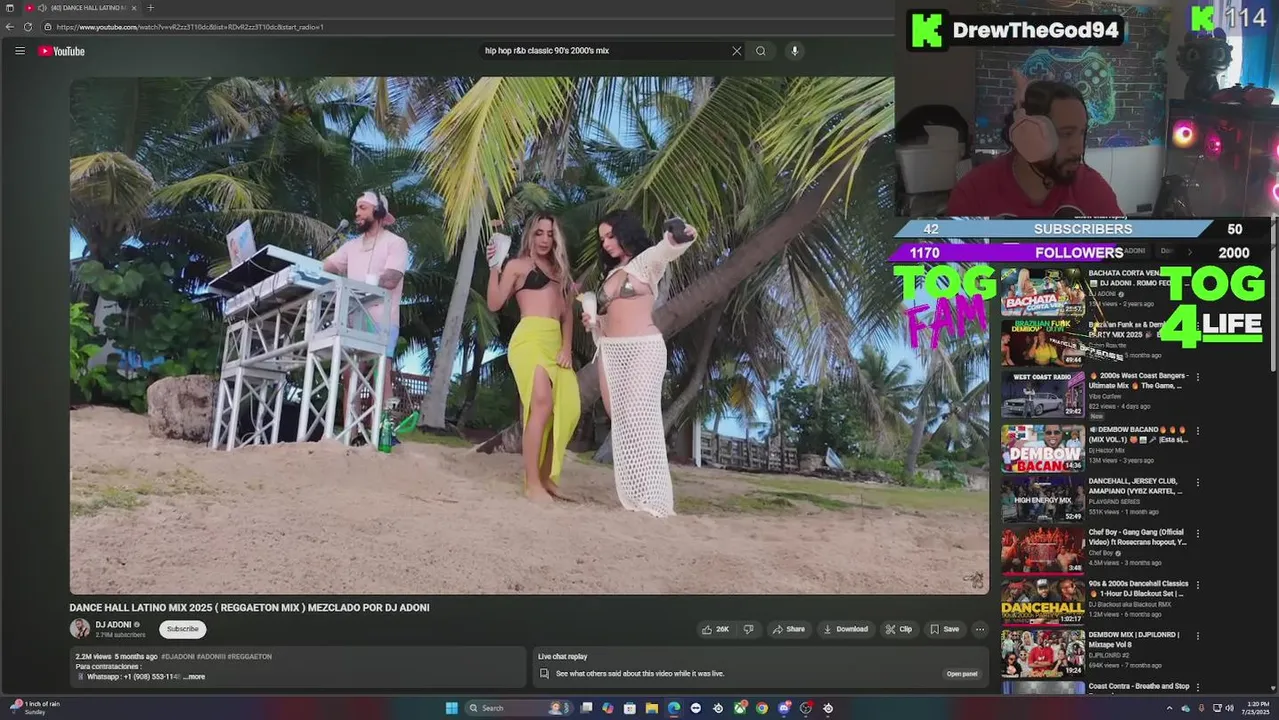Viewport: 1279px width, 720px height.
Task: Open Google Chrome from the taskbar
Action: pyautogui.click(x=762, y=708)
